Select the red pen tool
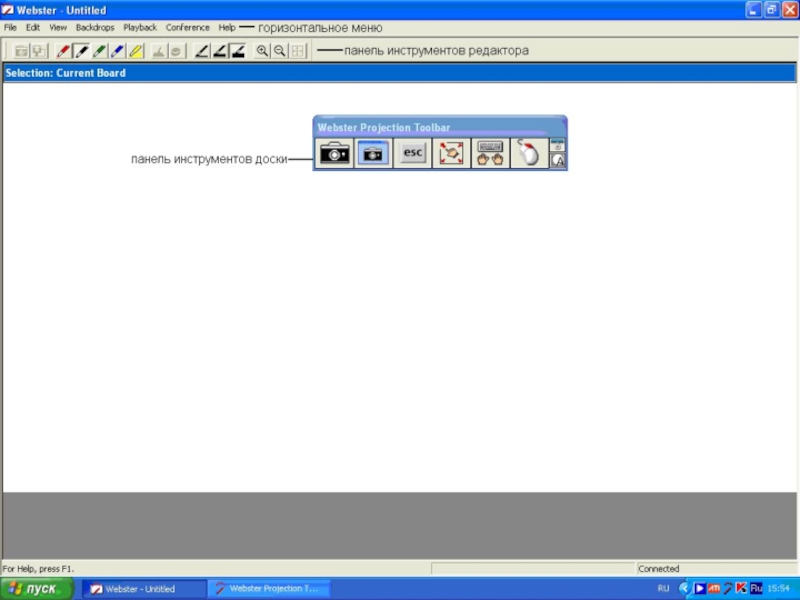Screen dimensions: 800x600 point(64,51)
